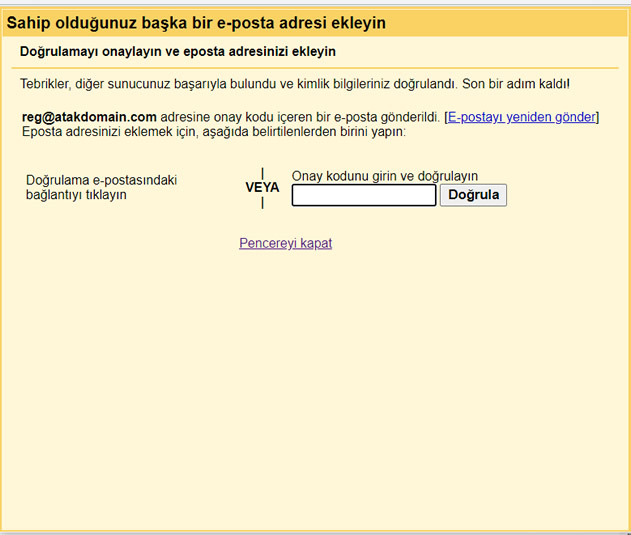Click the line Eposta adresinizi eklemek için
The width and height of the screenshot is (631, 535).
pyautogui.click(x=214, y=132)
